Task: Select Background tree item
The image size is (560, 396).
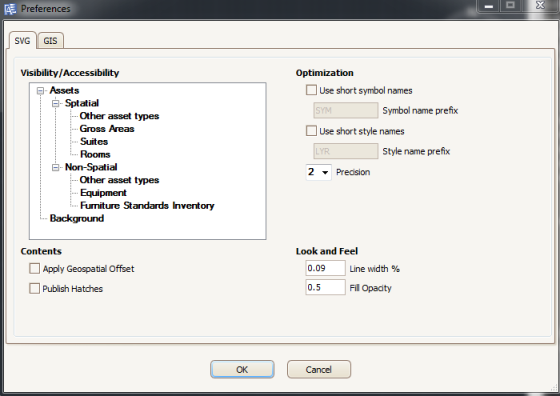Action: [x=77, y=219]
